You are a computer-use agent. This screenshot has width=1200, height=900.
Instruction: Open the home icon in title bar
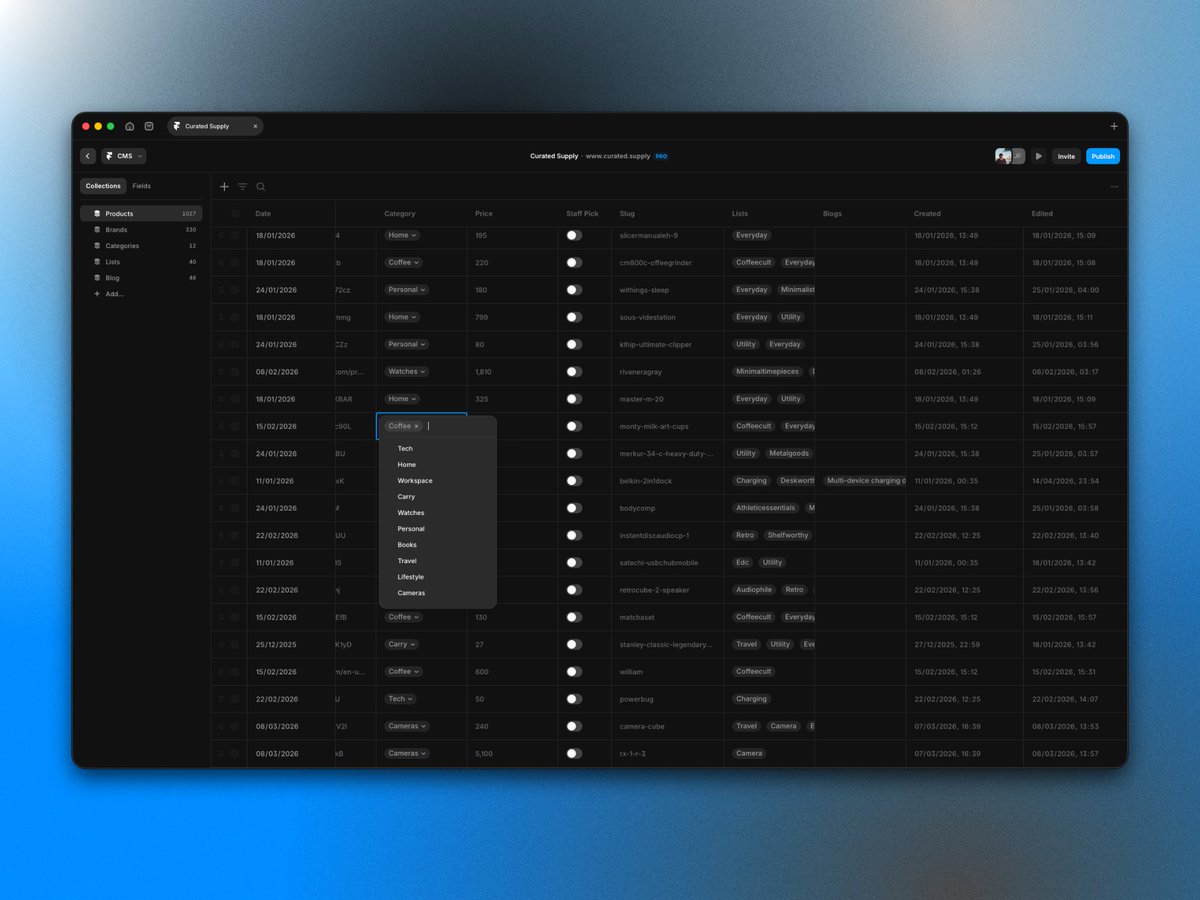click(x=130, y=126)
